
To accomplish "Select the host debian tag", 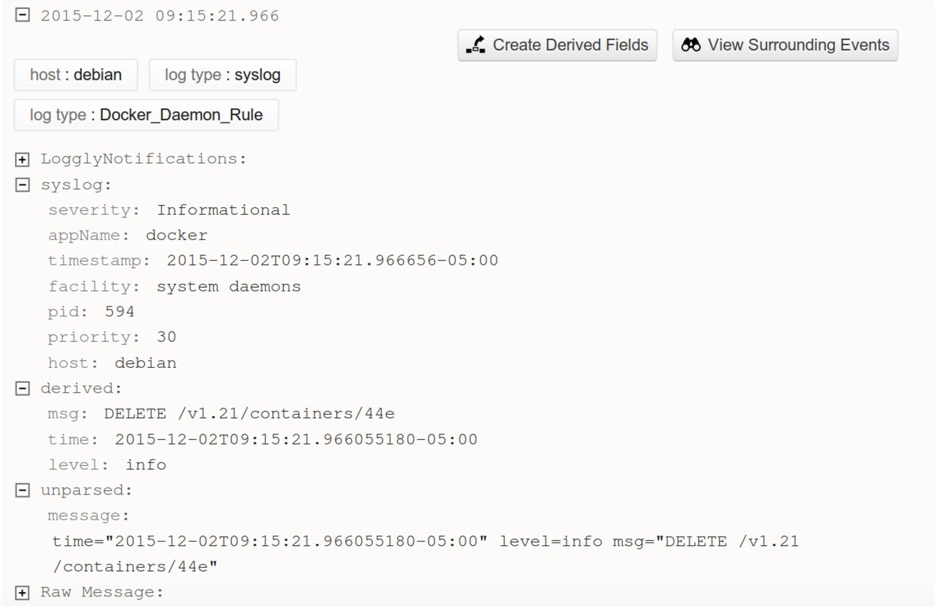I will (x=76, y=75).
